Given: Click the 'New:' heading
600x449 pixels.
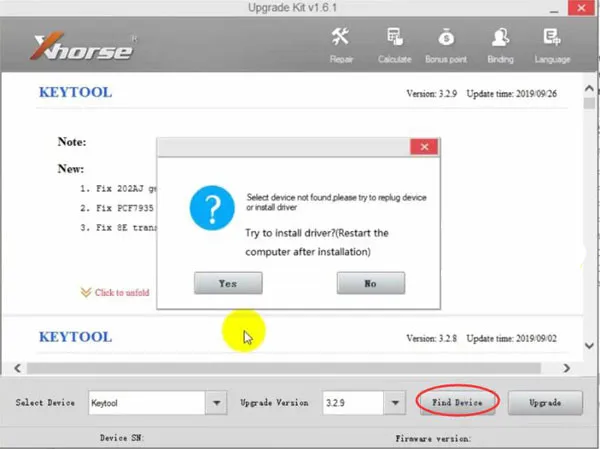Looking at the screenshot, I should [x=71, y=169].
